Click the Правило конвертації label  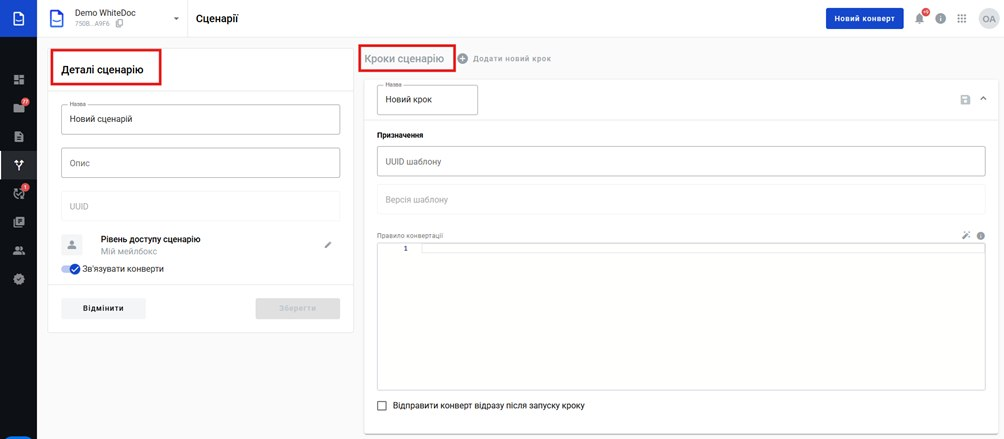[410, 235]
